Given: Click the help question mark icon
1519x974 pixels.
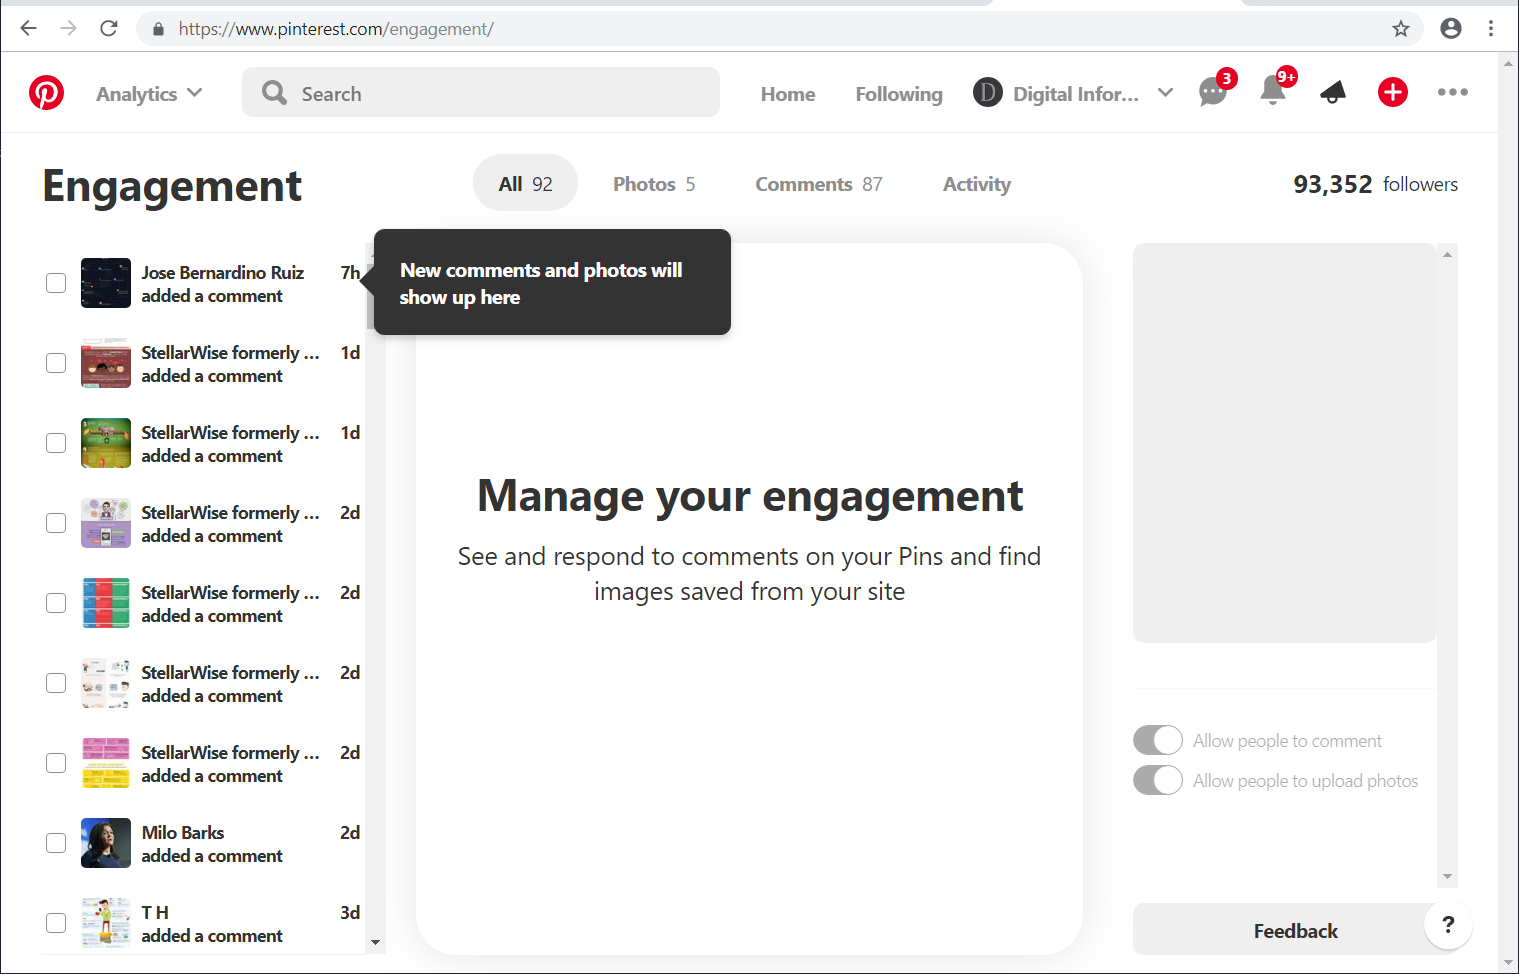Looking at the screenshot, I should coord(1448,925).
